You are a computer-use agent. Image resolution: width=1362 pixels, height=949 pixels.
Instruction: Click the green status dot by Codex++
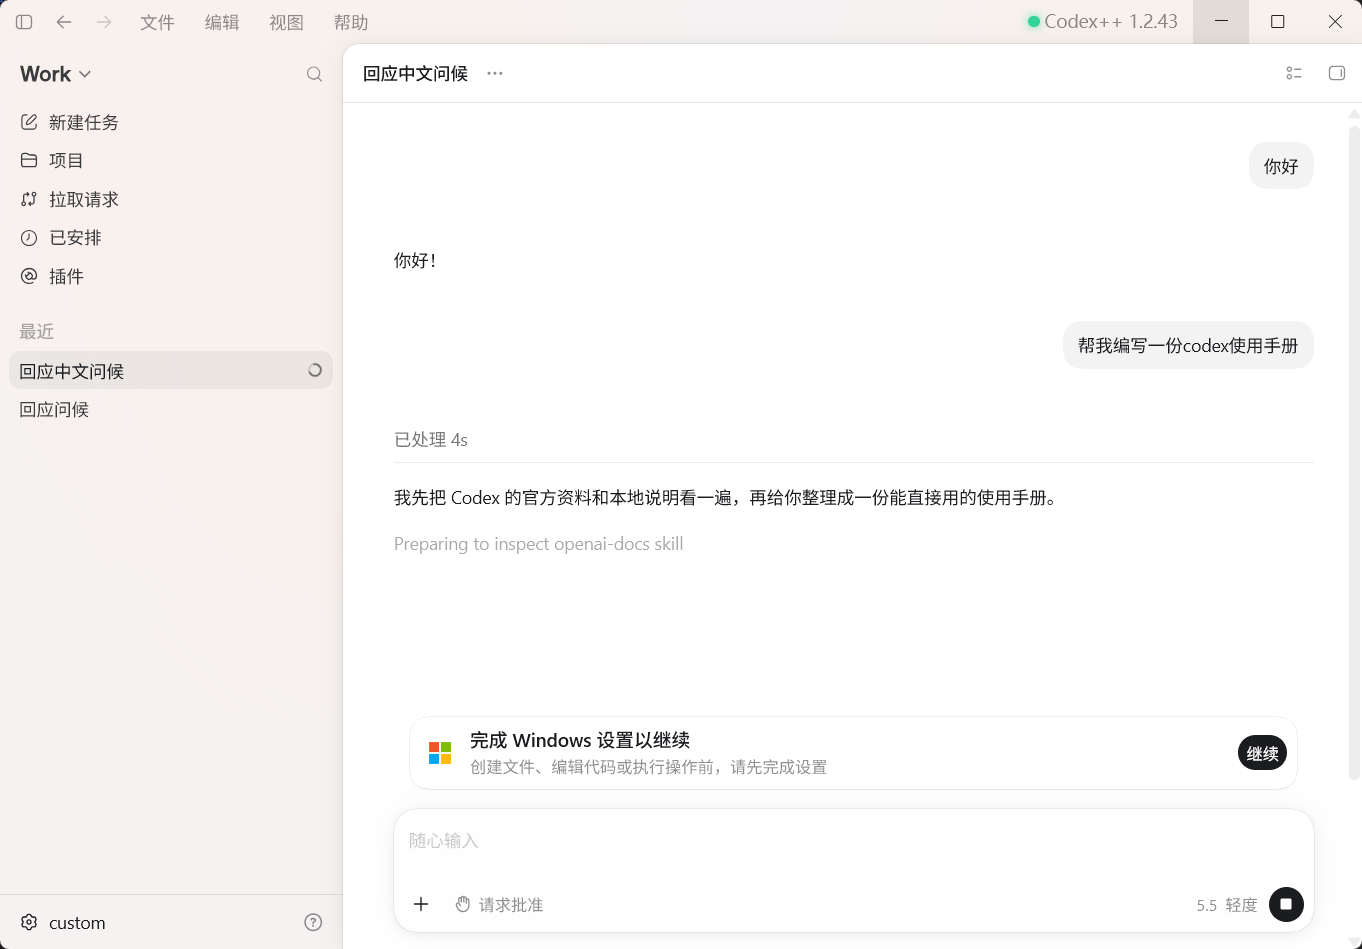pyautogui.click(x=1034, y=22)
